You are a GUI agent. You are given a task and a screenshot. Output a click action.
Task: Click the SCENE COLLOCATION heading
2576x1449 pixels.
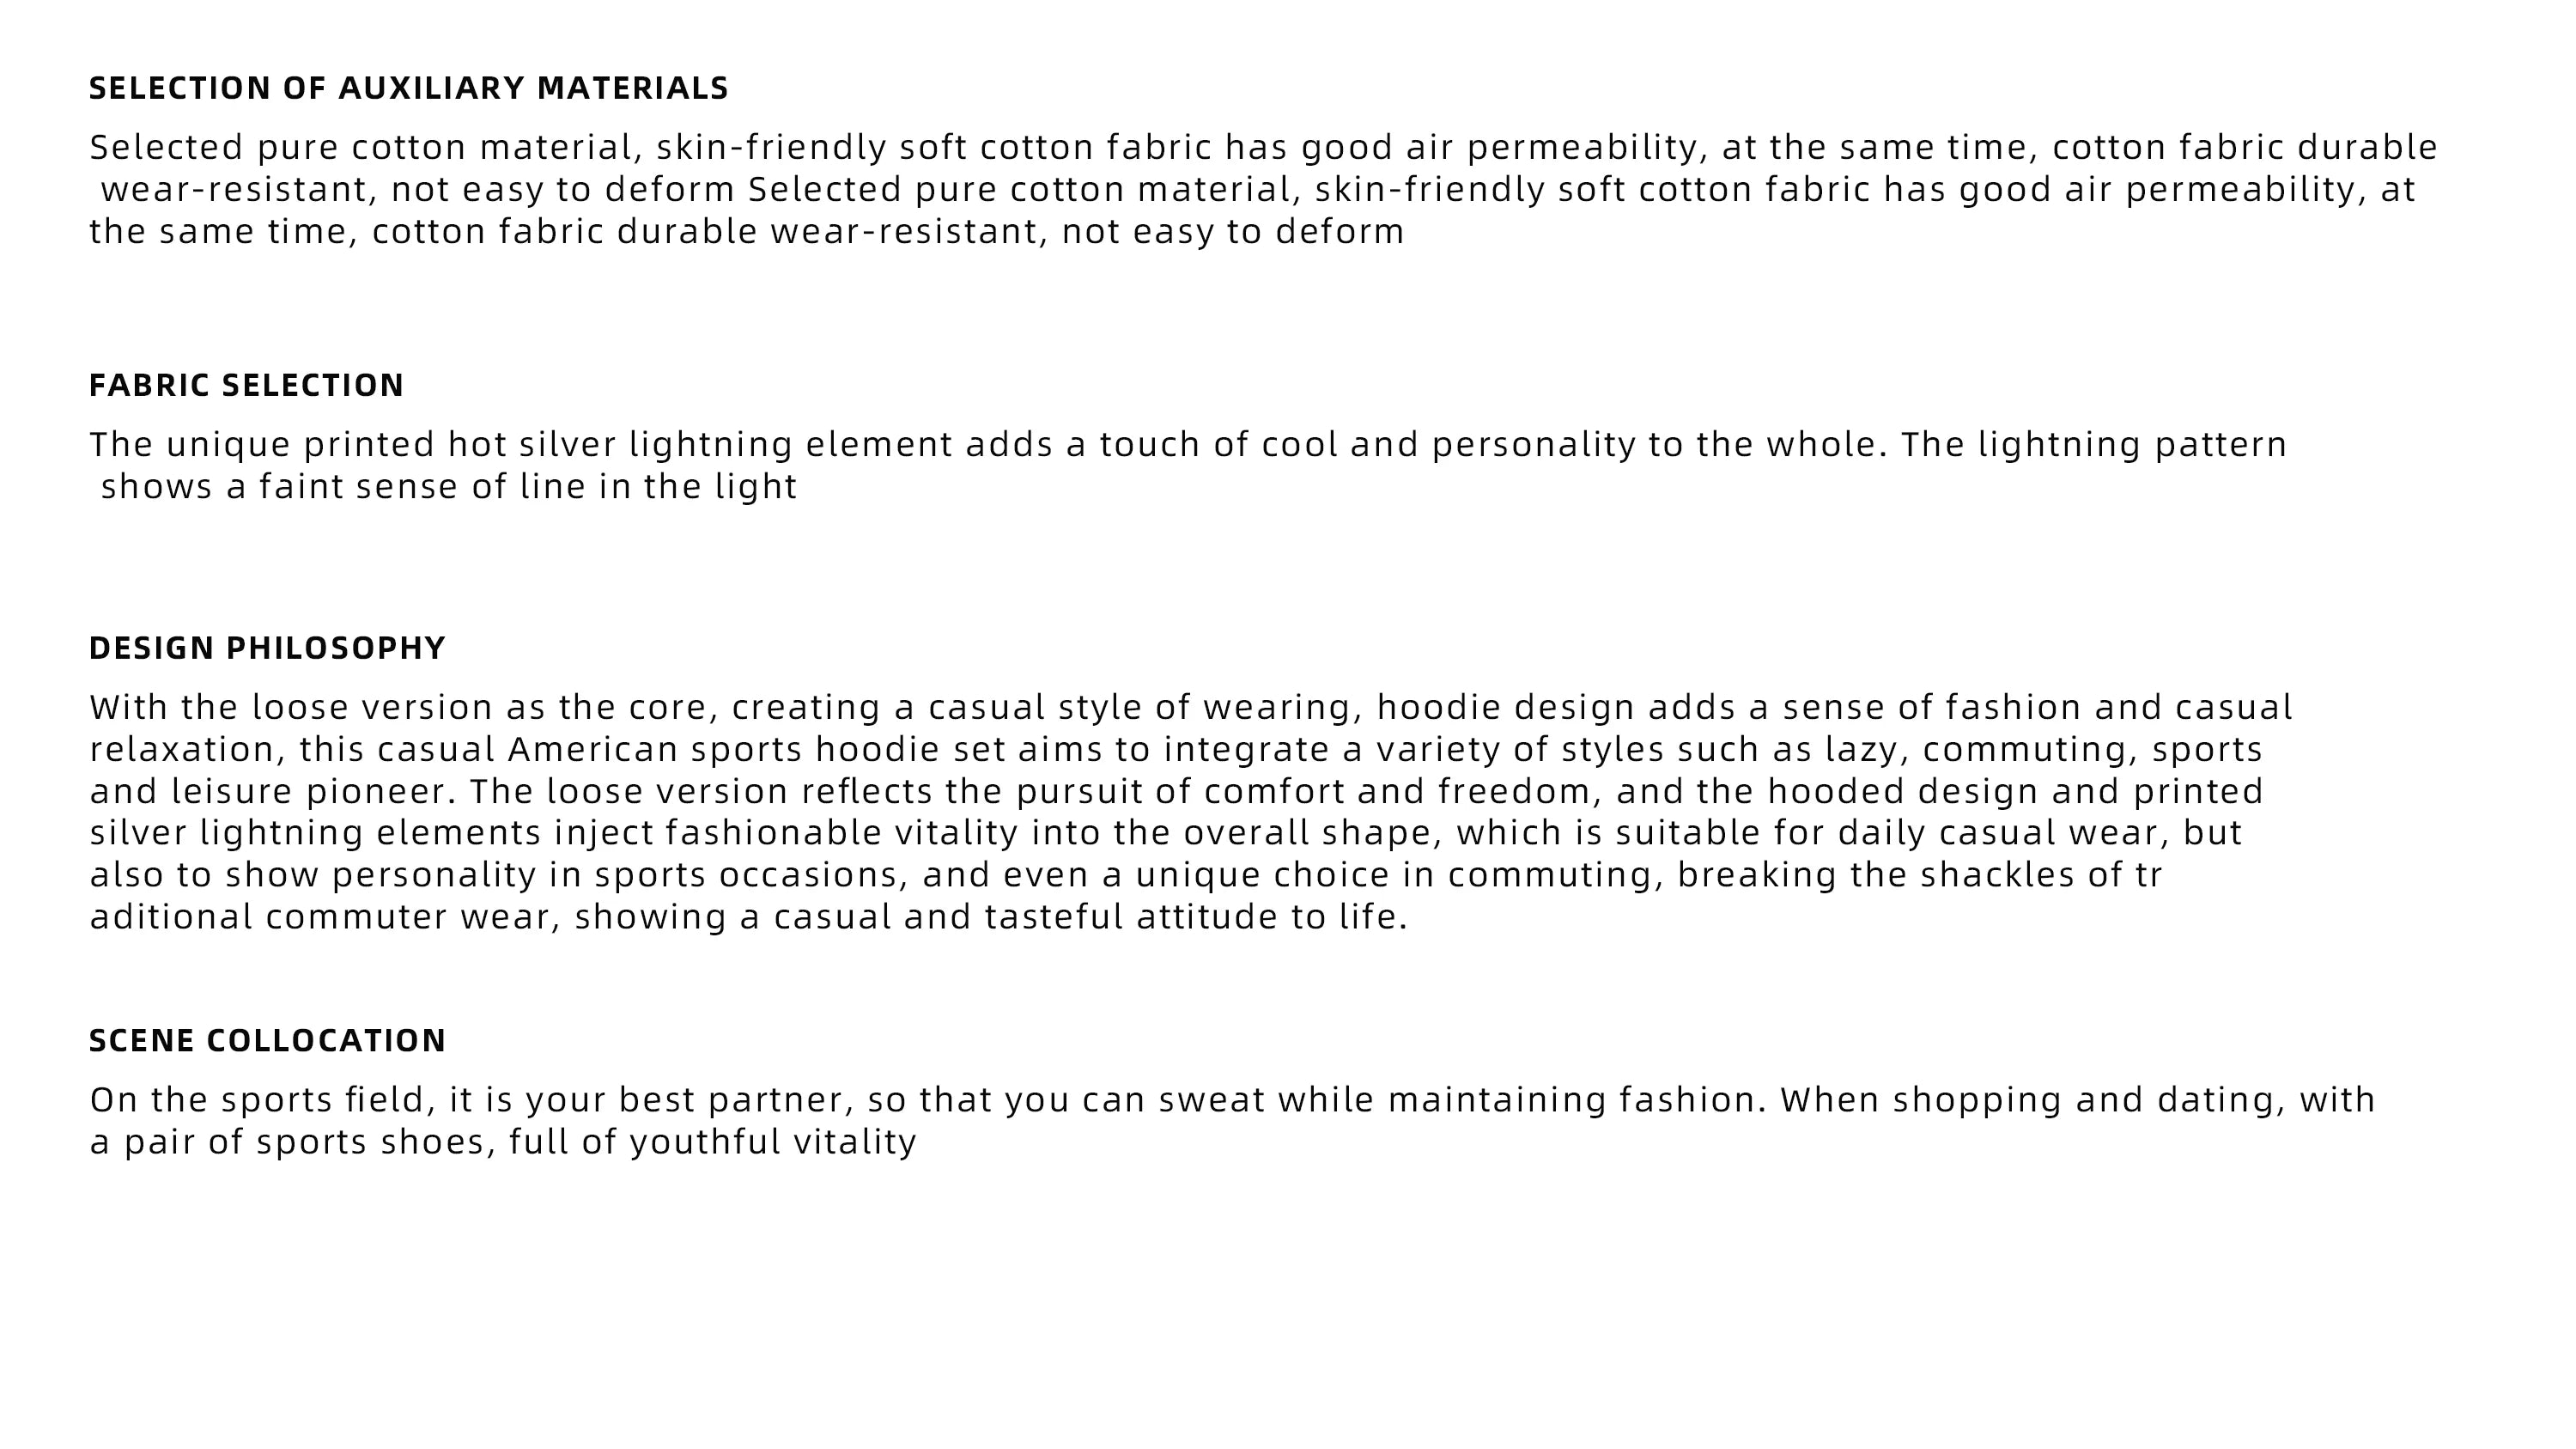point(267,1040)
